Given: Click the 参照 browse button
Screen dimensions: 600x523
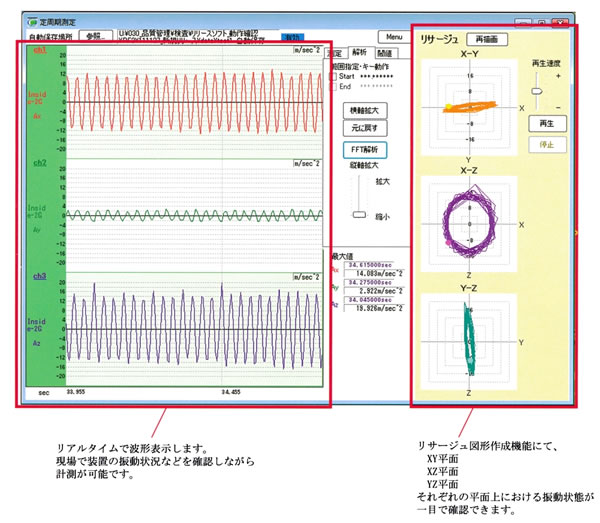Looking at the screenshot, I should coord(96,35).
